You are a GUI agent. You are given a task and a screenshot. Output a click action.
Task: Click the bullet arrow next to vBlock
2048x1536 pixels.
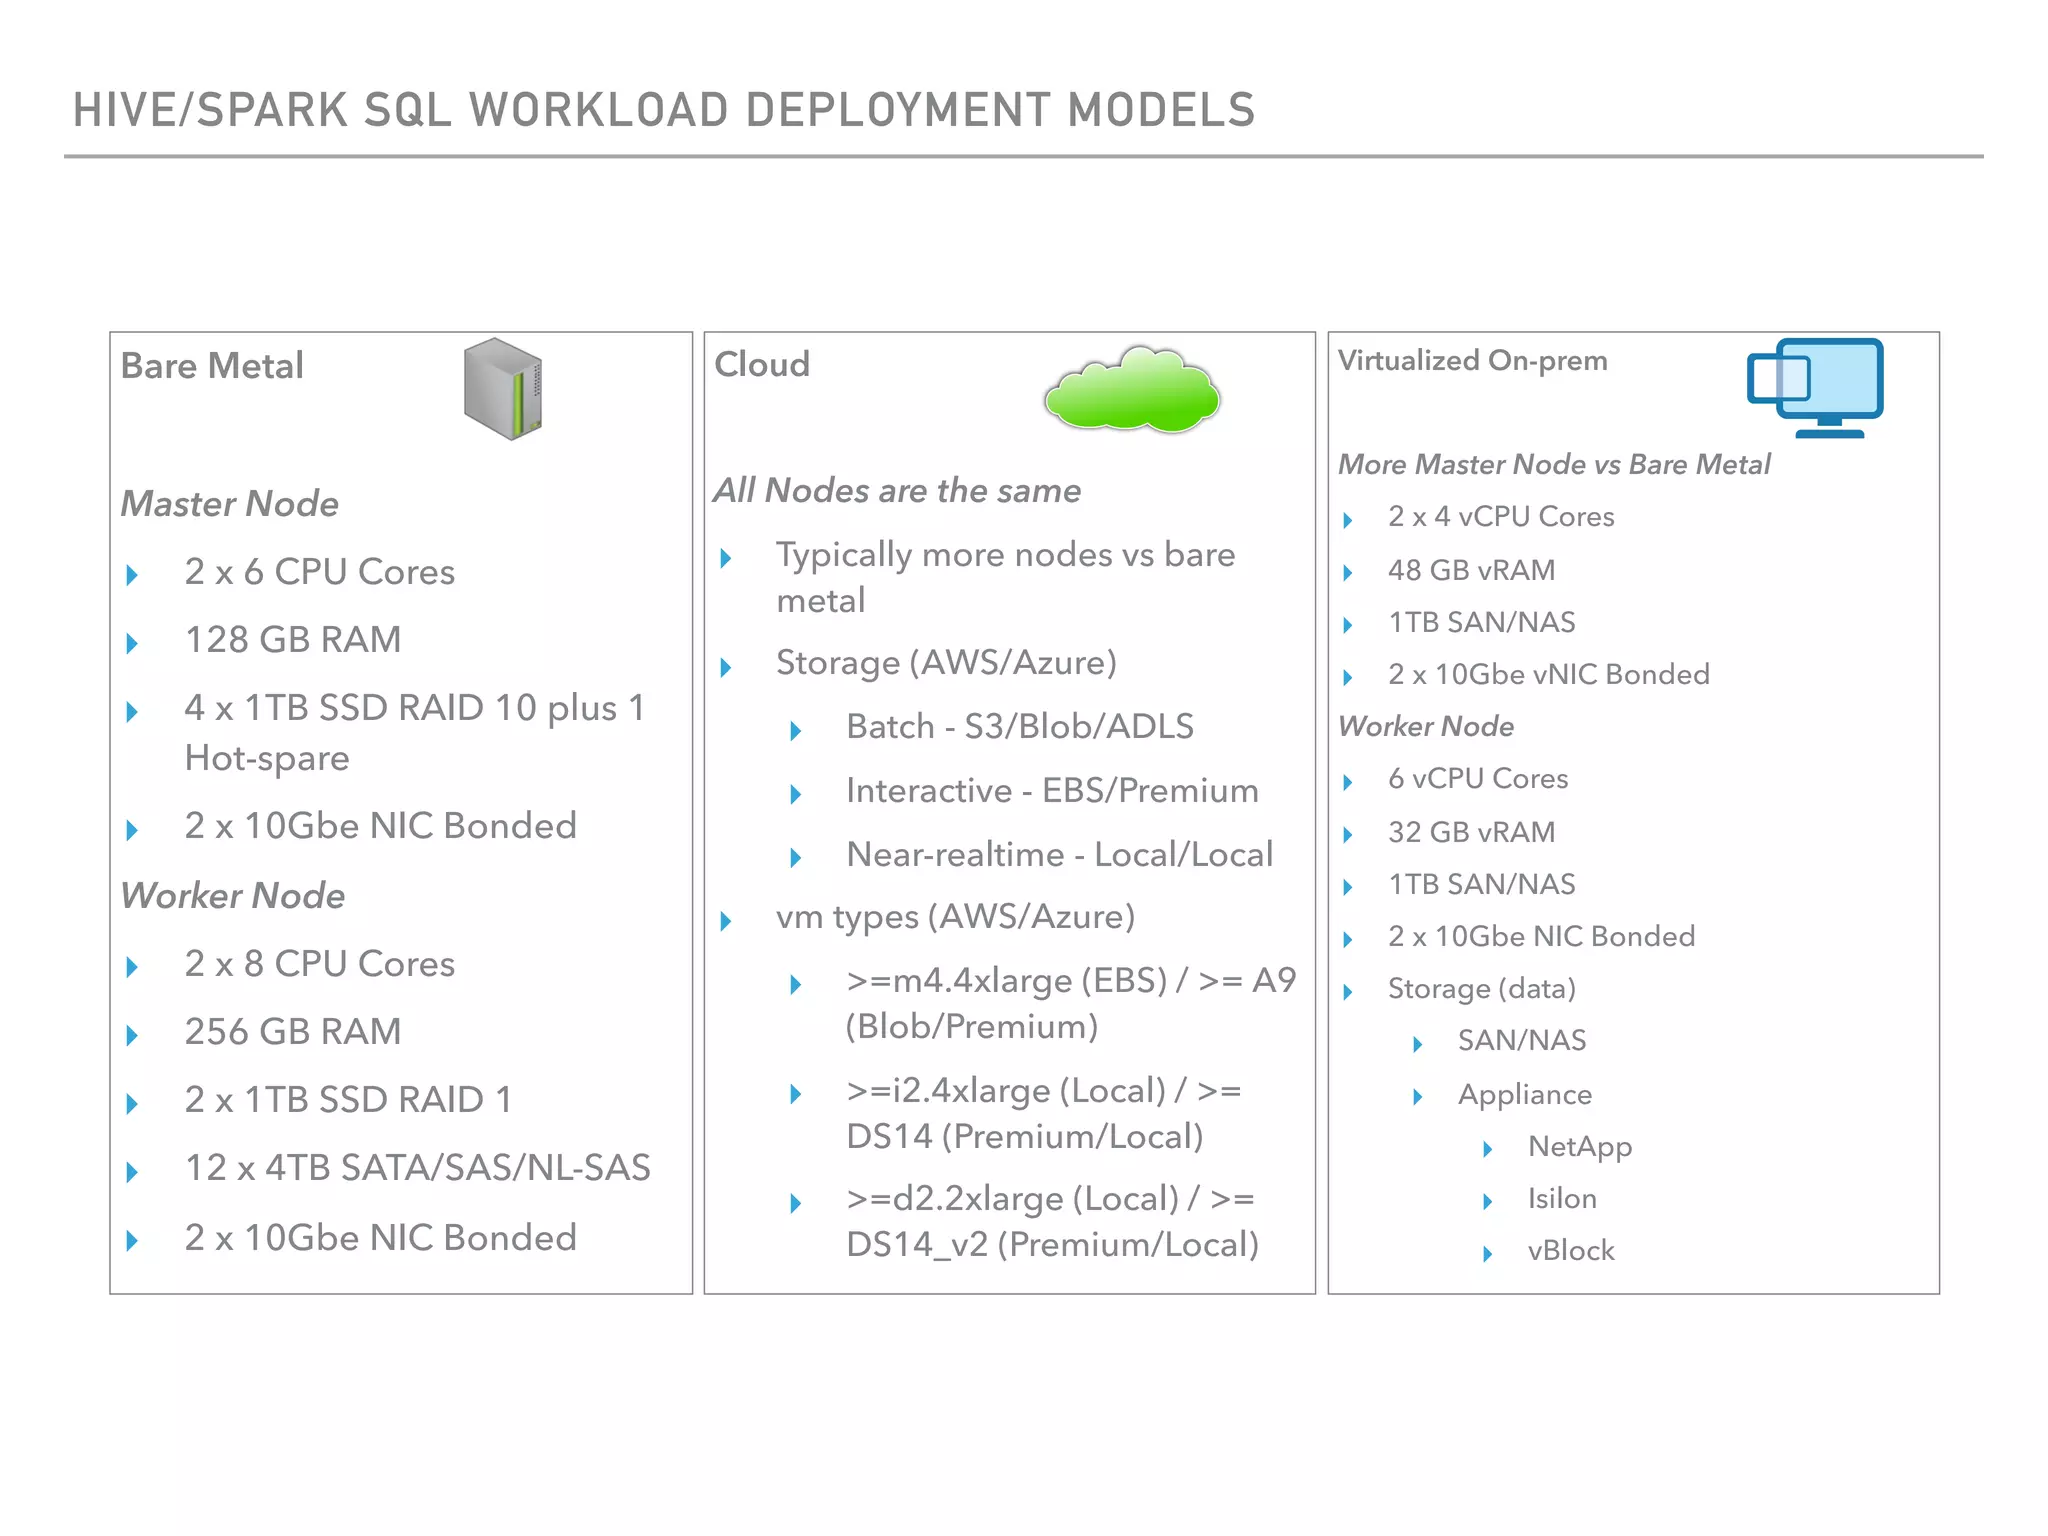pyautogui.click(x=1487, y=1253)
